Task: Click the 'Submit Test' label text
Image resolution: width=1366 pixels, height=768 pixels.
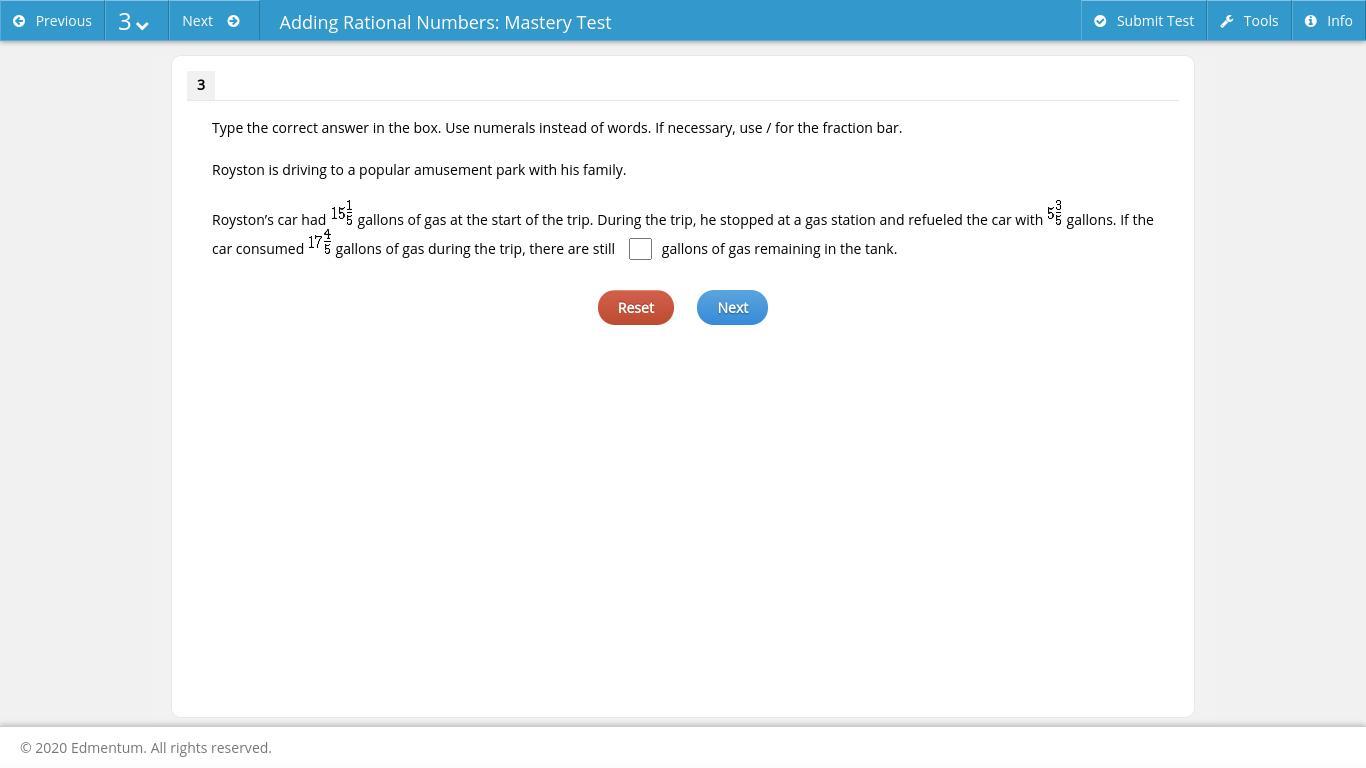Action: [x=1155, y=21]
